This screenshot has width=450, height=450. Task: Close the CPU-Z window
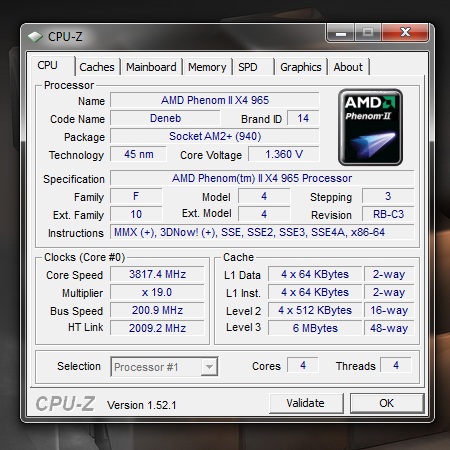point(405,32)
